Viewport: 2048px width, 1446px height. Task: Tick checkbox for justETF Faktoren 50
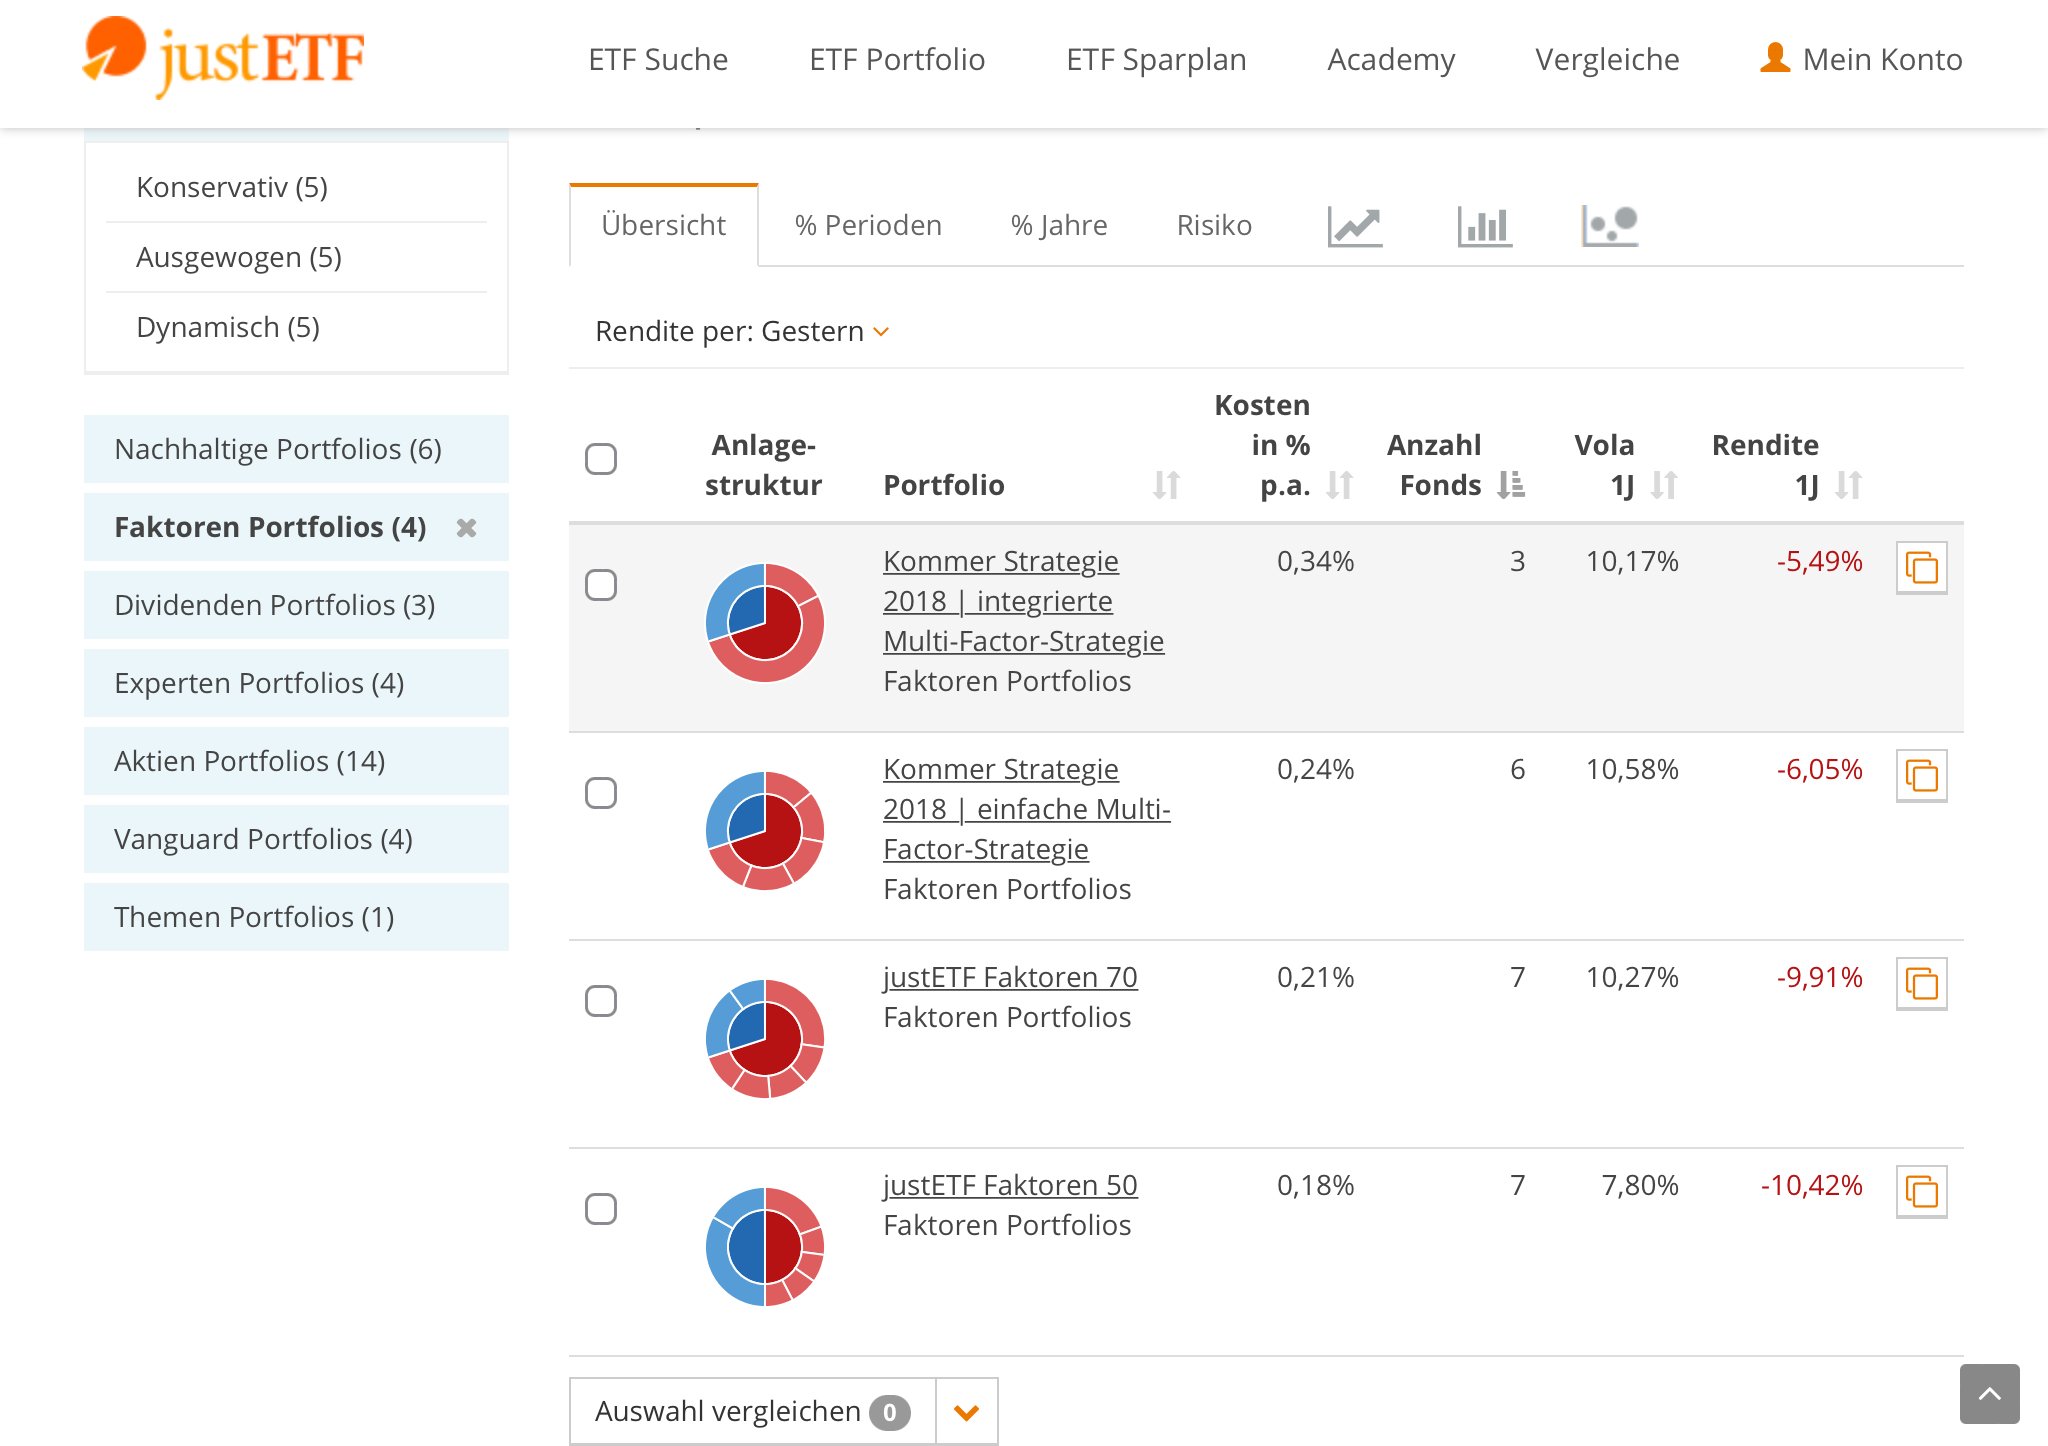click(601, 1210)
